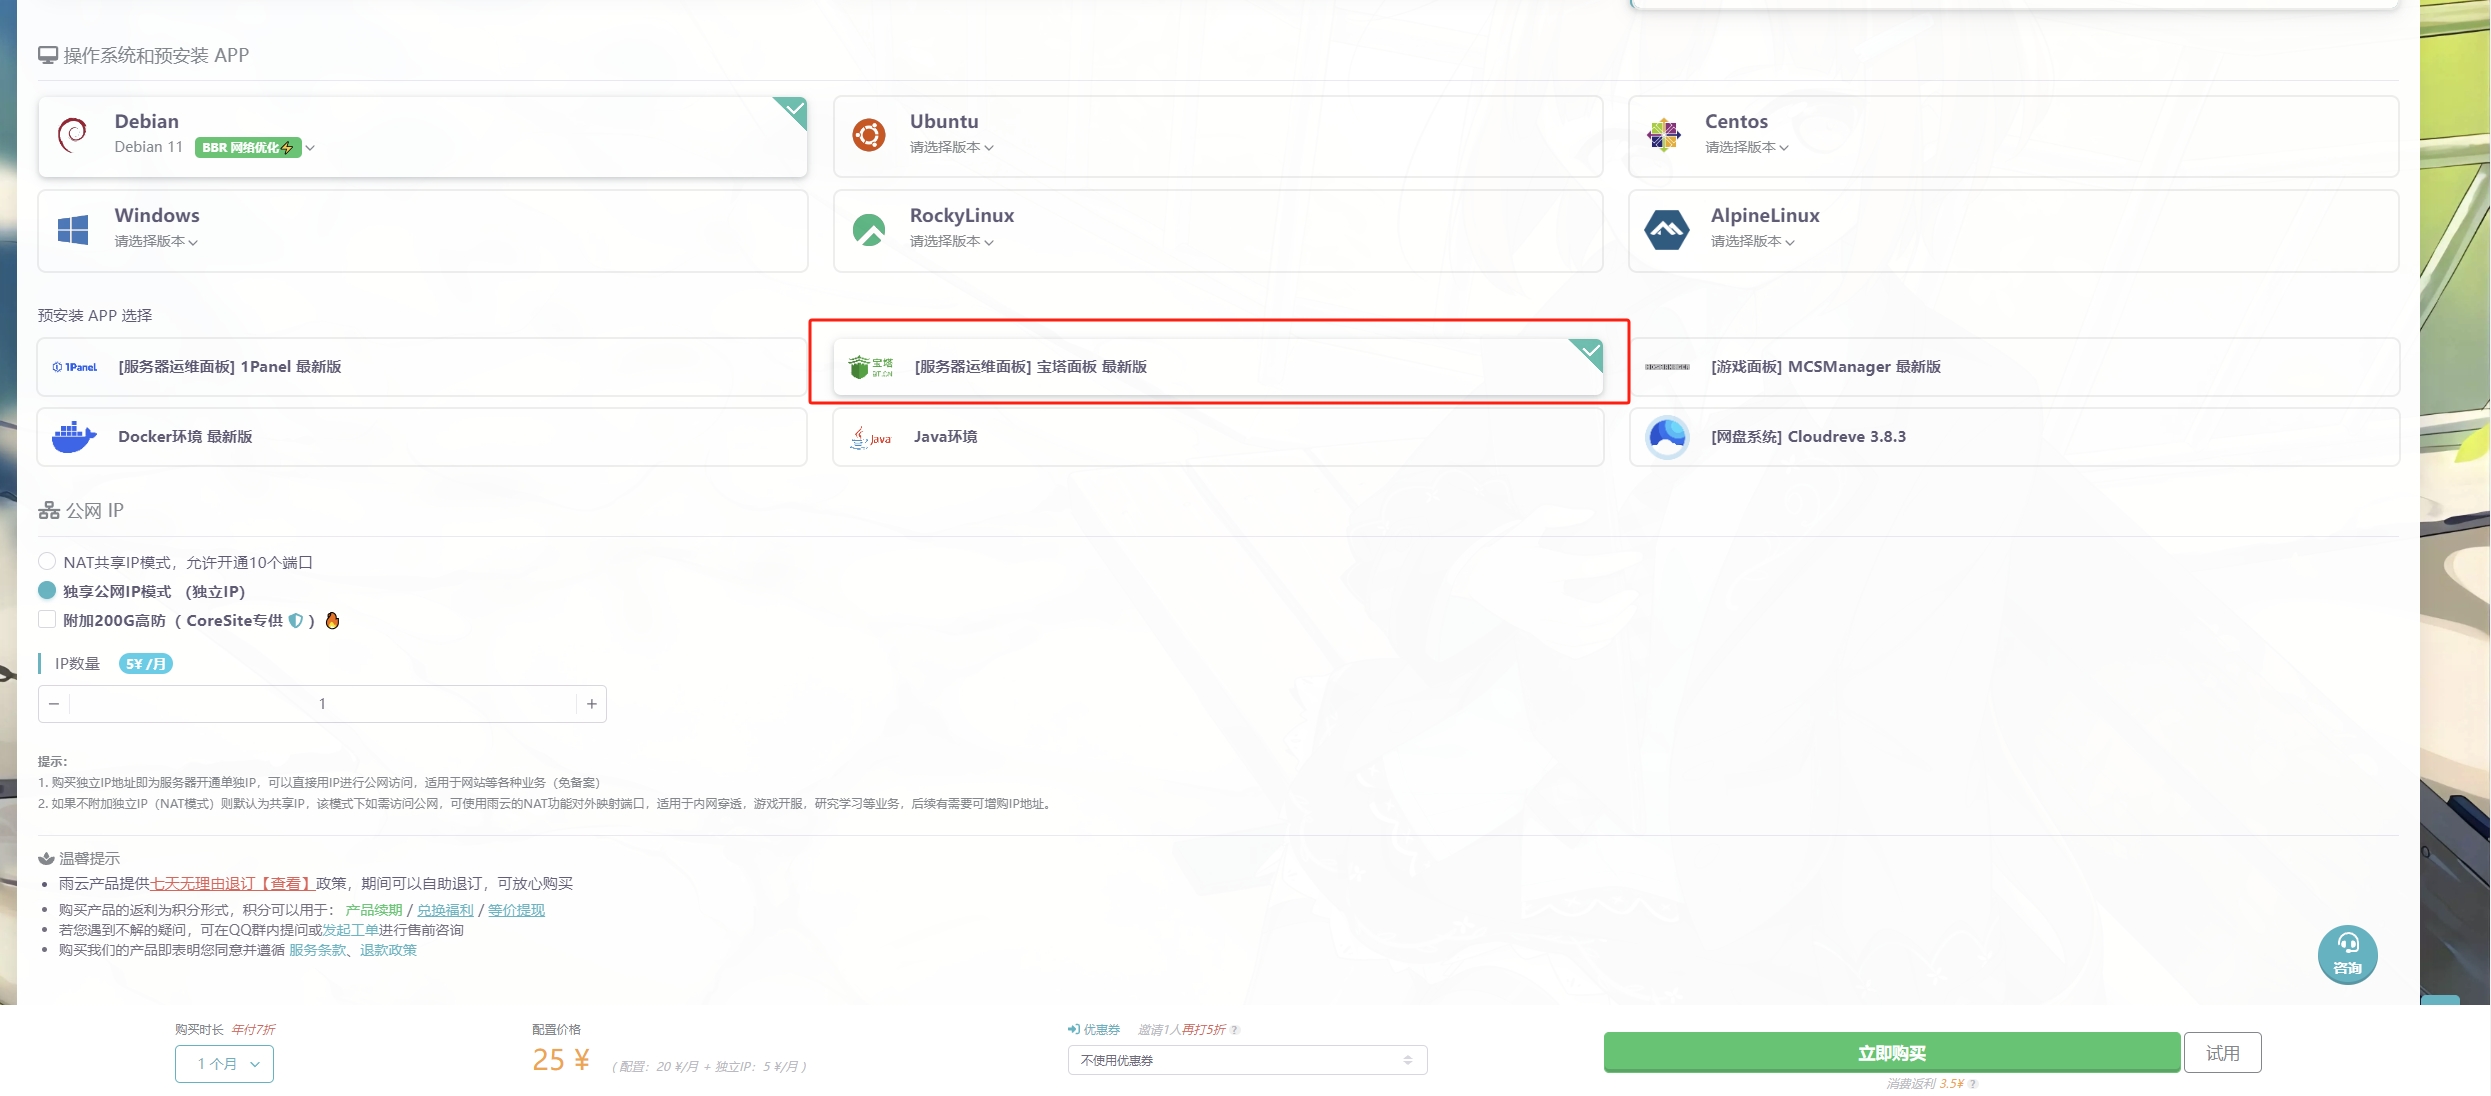Click the Cloudreve cloud icon
This screenshot has height=1096, width=2491.
pyautogui.click(x=1667, y=437)
